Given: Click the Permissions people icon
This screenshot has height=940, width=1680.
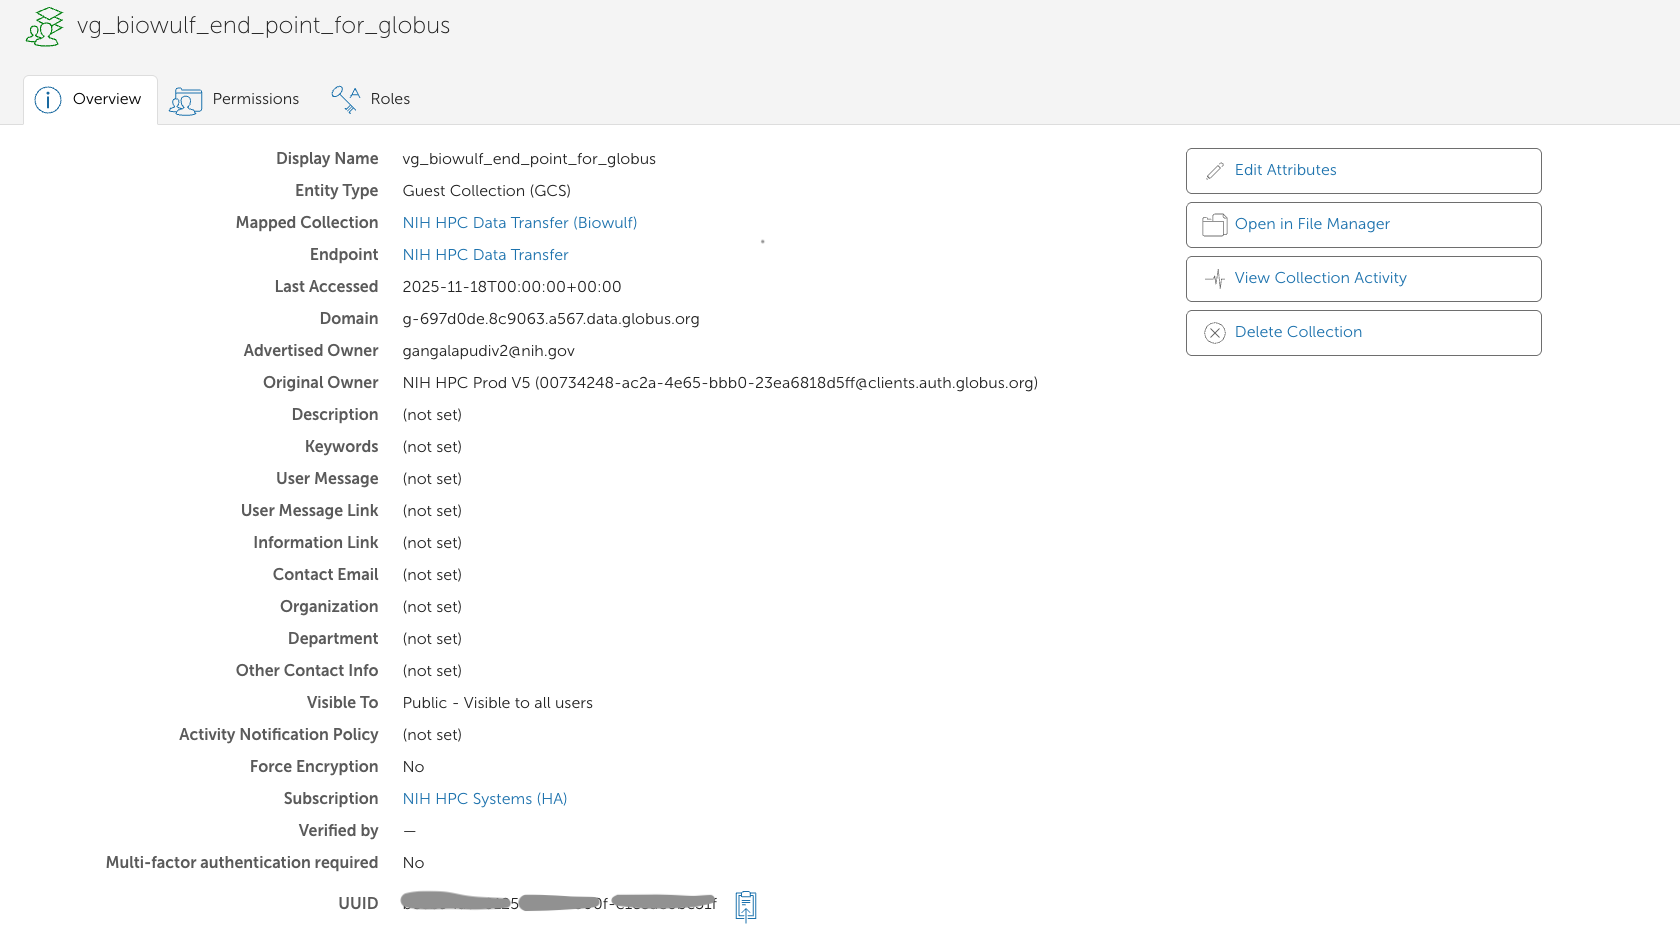Looking at the screenshot, I should [x=186, y=100].
